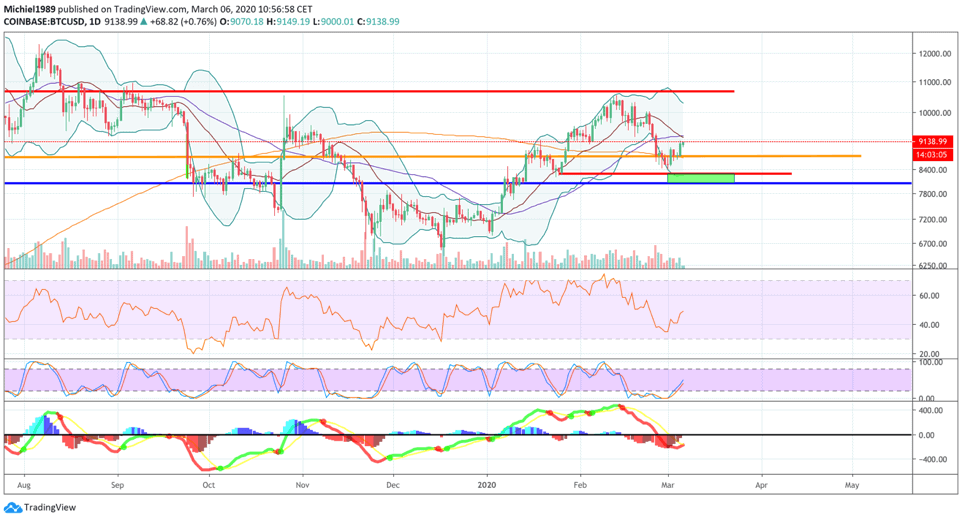Click the MACD 400.00 axis label
The width and height of the screenshot is (964, 522).
933,410
